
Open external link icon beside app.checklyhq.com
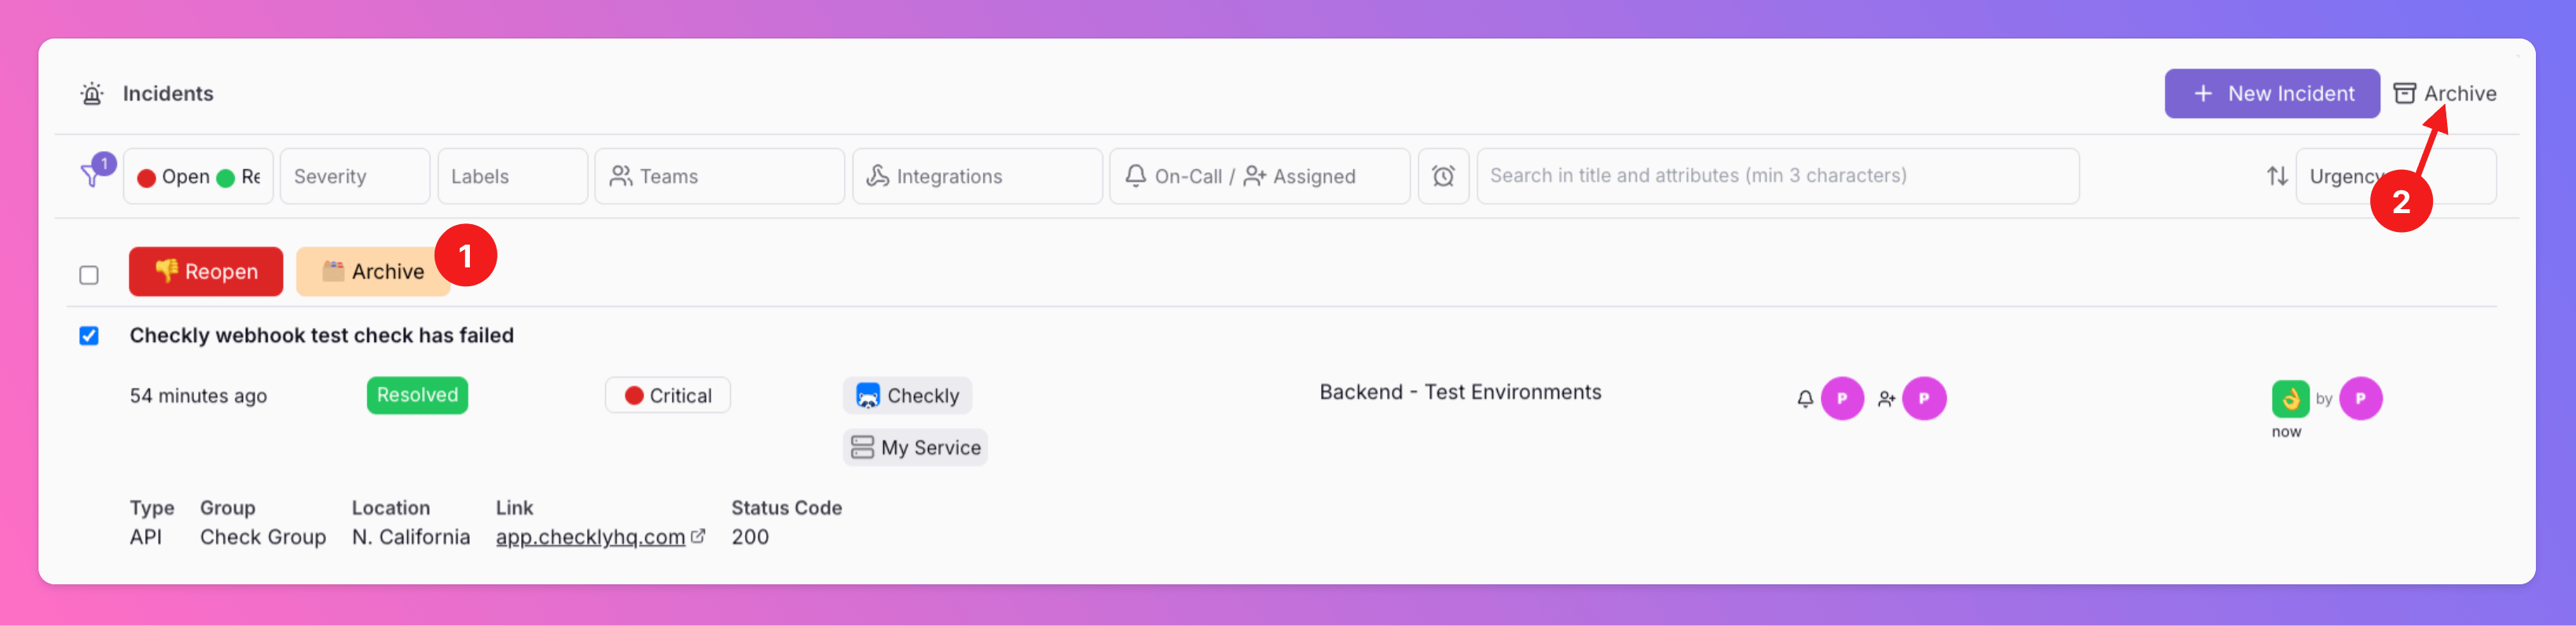click(698, 536)
